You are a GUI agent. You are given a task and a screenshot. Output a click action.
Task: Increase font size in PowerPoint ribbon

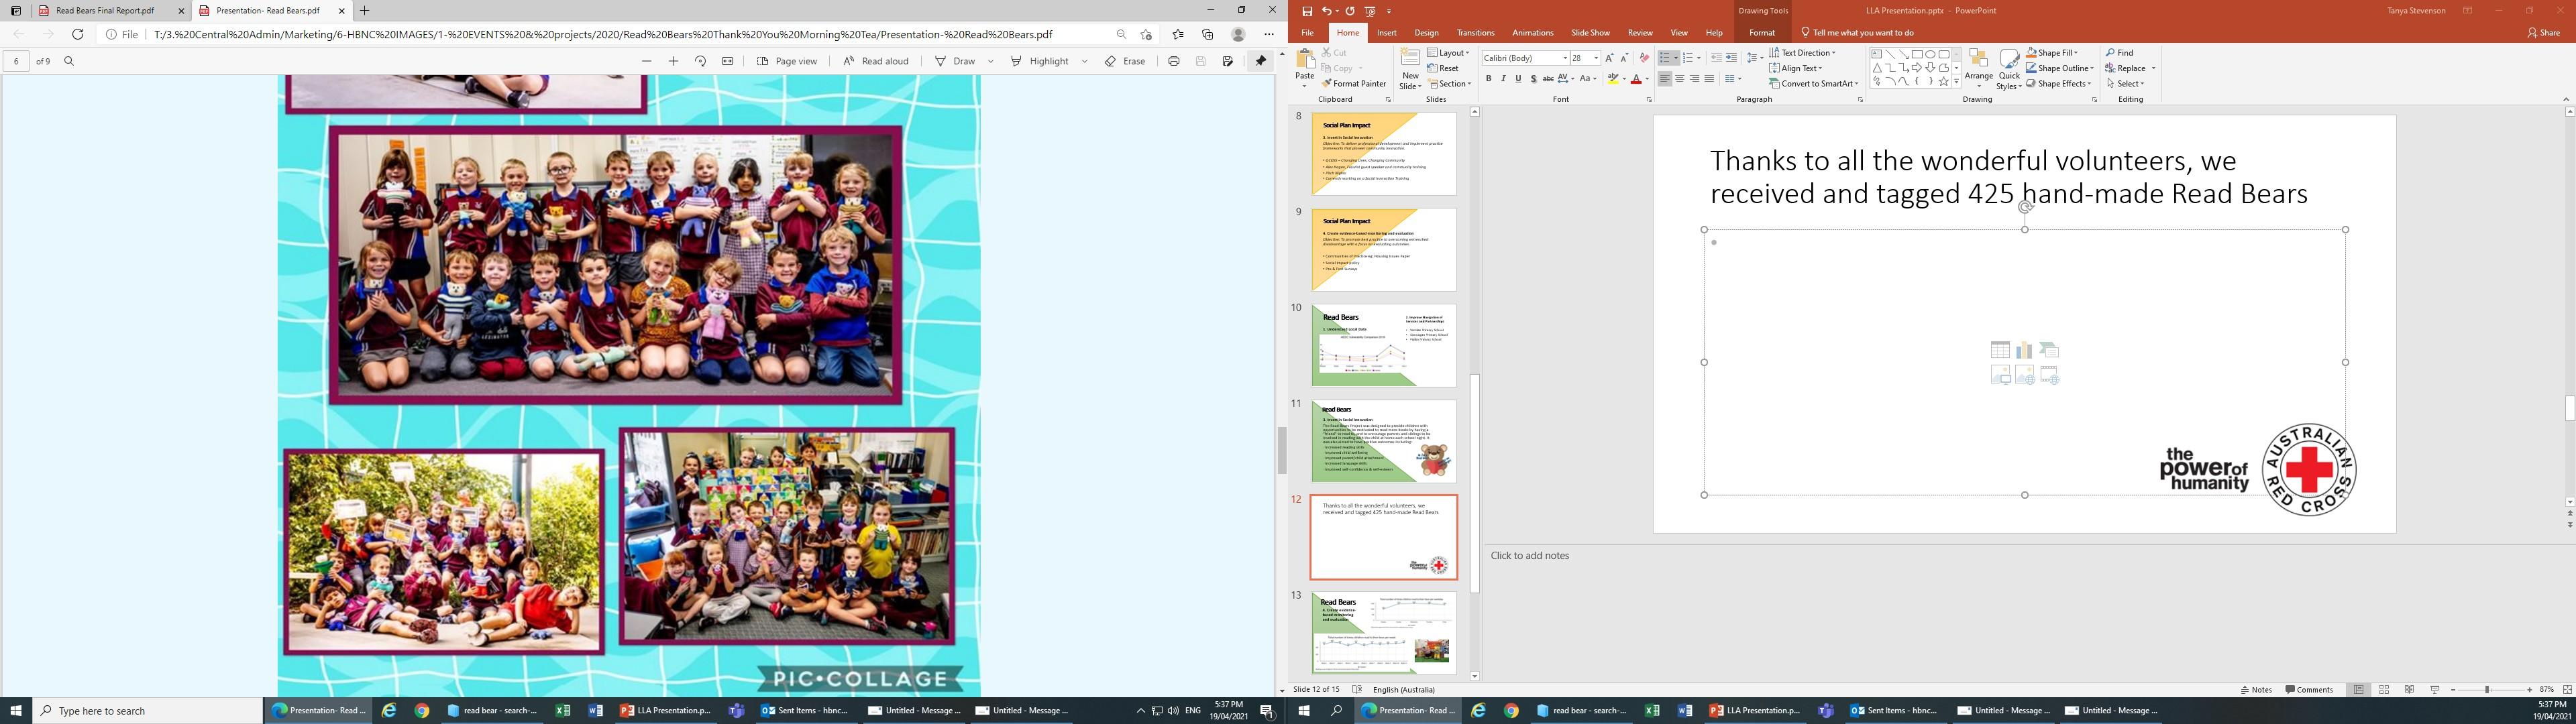(1609, 58)
